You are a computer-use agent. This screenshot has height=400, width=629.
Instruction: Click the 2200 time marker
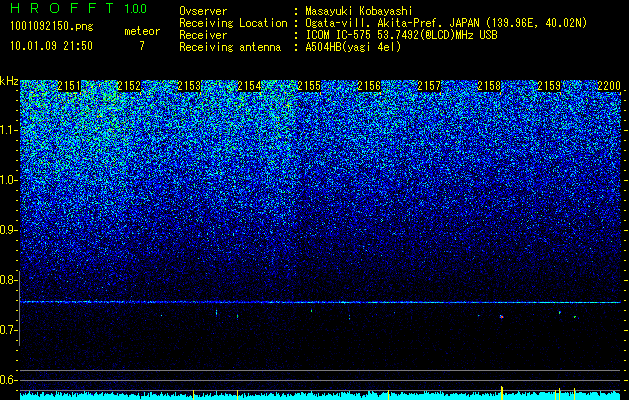[609, 86]
